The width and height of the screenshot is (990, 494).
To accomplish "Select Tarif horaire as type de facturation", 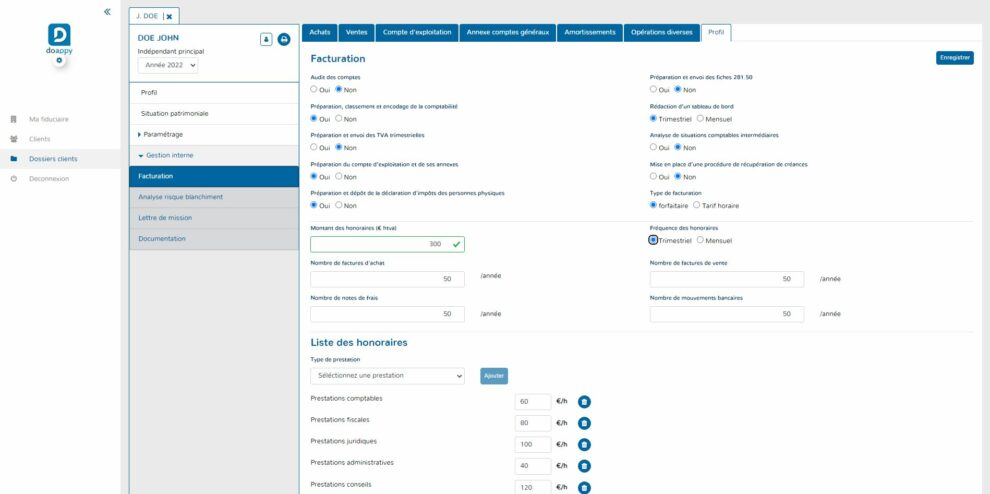I will [x=698, y=205].
